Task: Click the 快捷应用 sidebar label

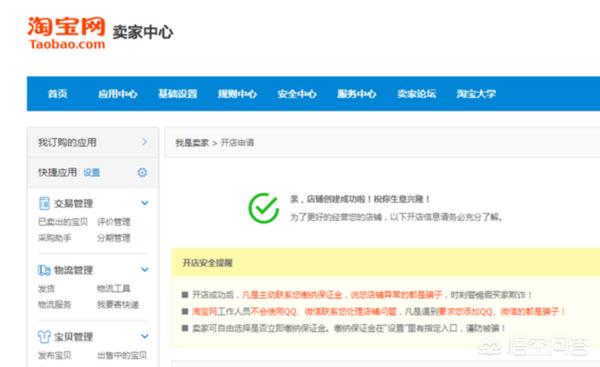Action: pyautogui.click(x=57, y=172)
